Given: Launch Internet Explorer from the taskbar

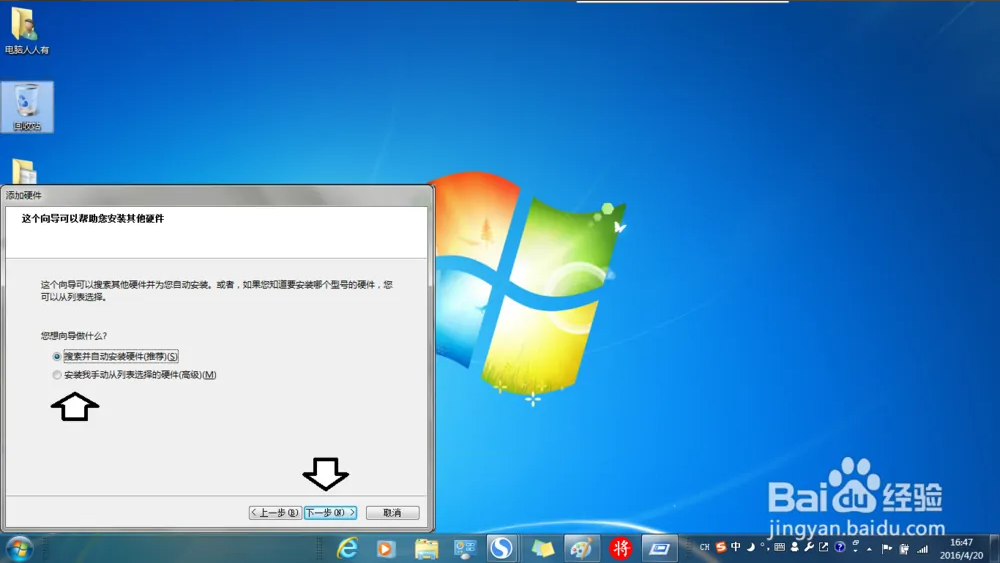Looking at the screenshot, I should (x=348, y=548).
